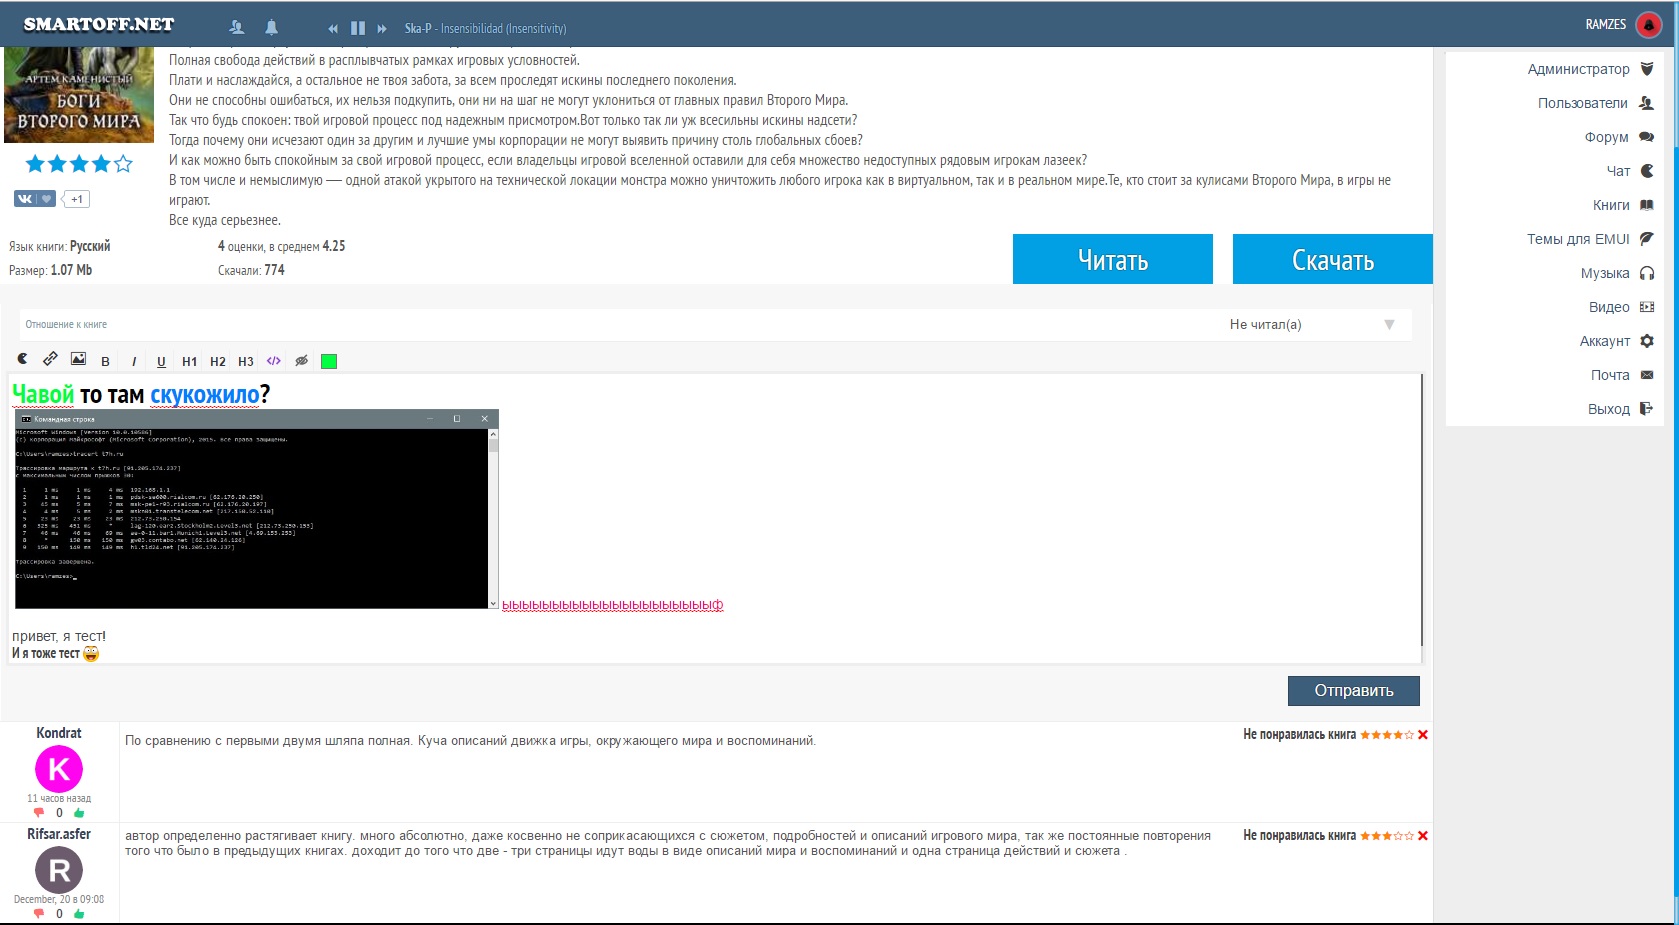Click the Темы для EMUI leaf icon
The image size is (1679, 925).
1647,239
